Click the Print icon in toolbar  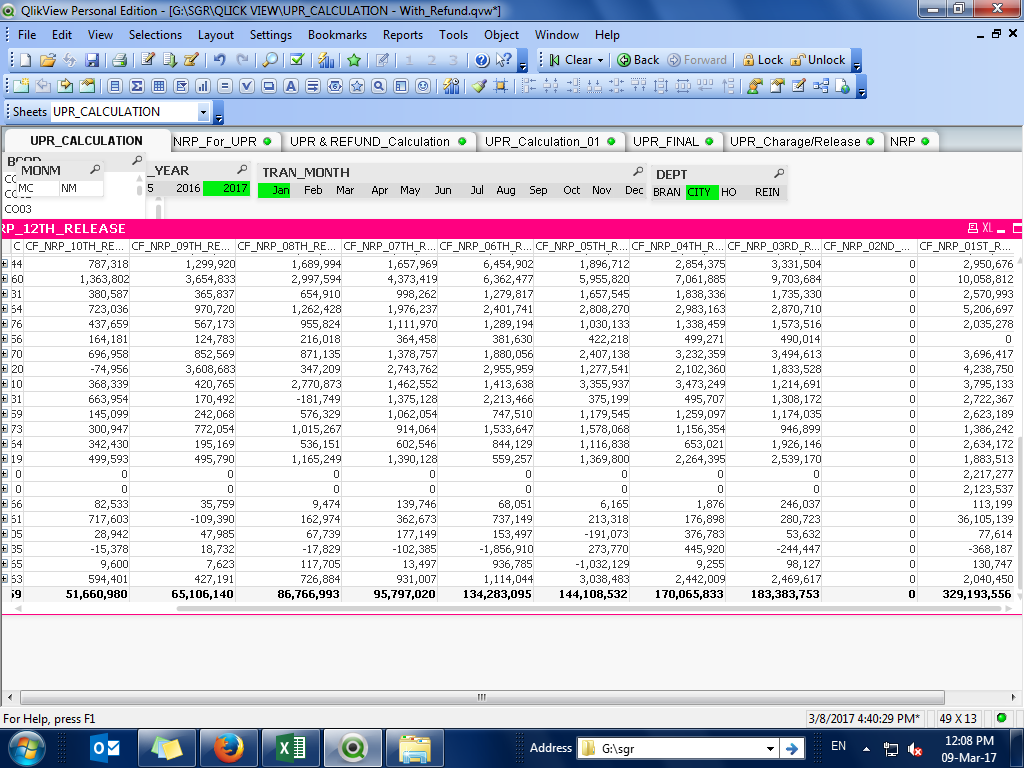click(119, 60)
